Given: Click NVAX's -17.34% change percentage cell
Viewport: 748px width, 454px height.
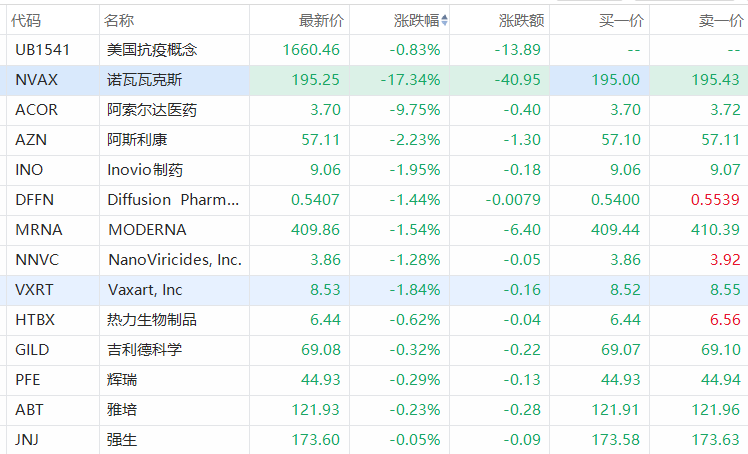Looking at the screenshot, I should [x=412, y=80].
